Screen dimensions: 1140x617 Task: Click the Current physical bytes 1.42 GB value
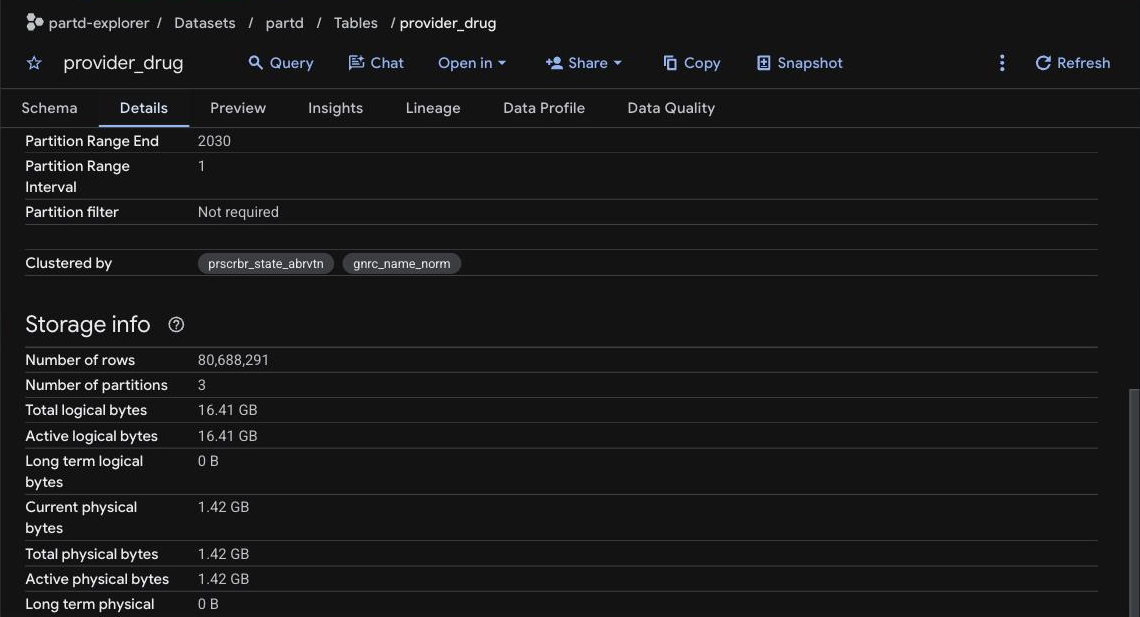[223, 507]
